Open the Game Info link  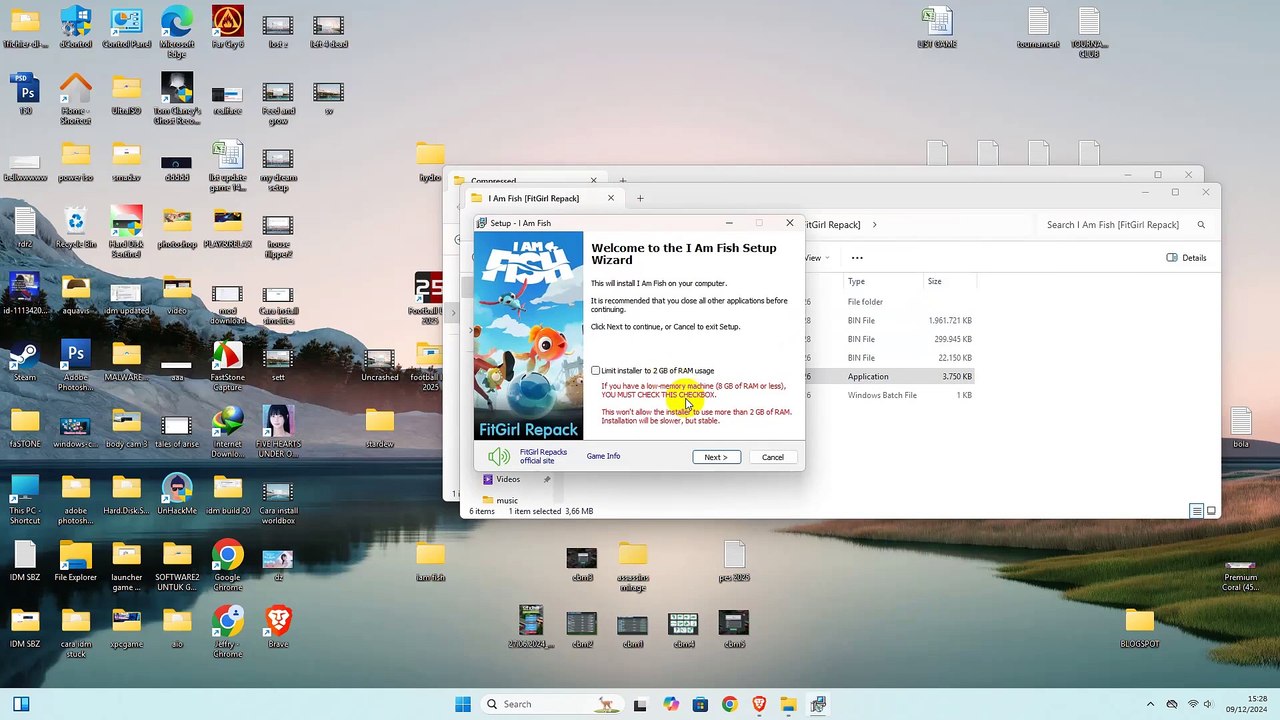603,456
